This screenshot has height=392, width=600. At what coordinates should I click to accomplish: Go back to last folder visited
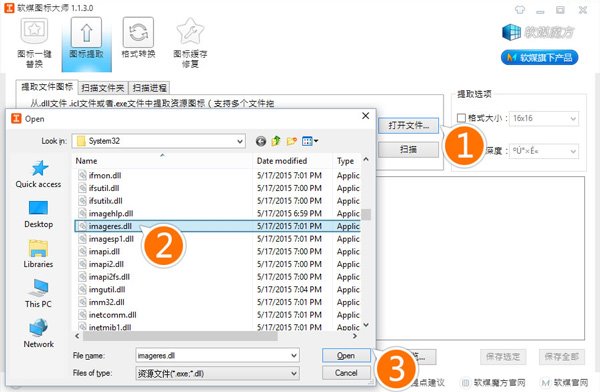tap(261, 141)
